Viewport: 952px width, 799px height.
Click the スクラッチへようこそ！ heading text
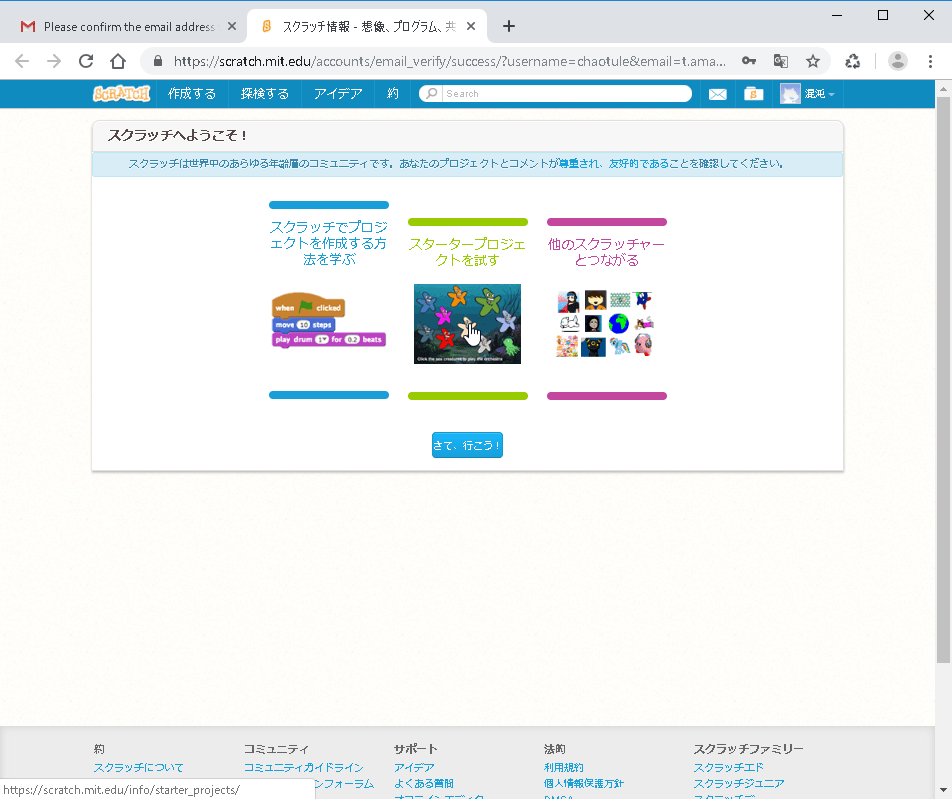click(177, 135)
